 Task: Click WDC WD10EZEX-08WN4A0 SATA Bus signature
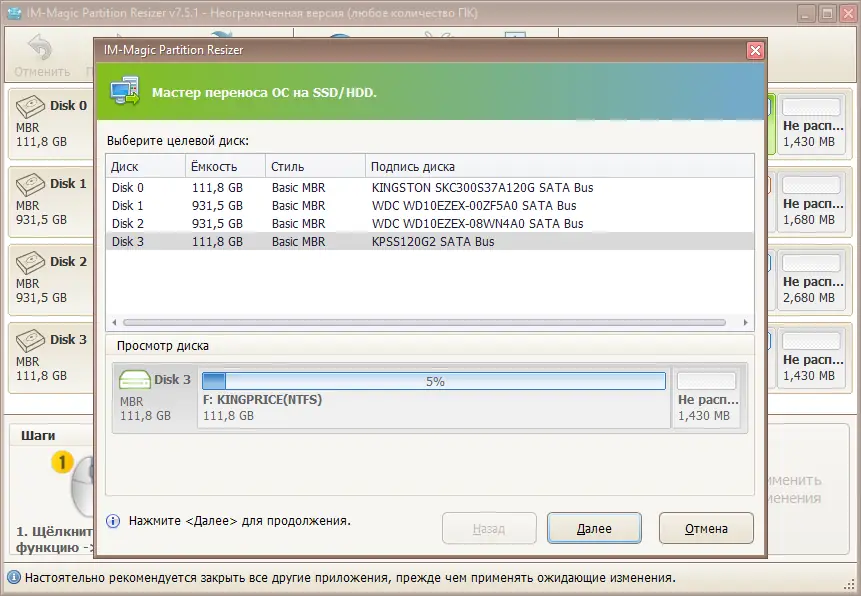pyautogui.click(x=477, y=224)
